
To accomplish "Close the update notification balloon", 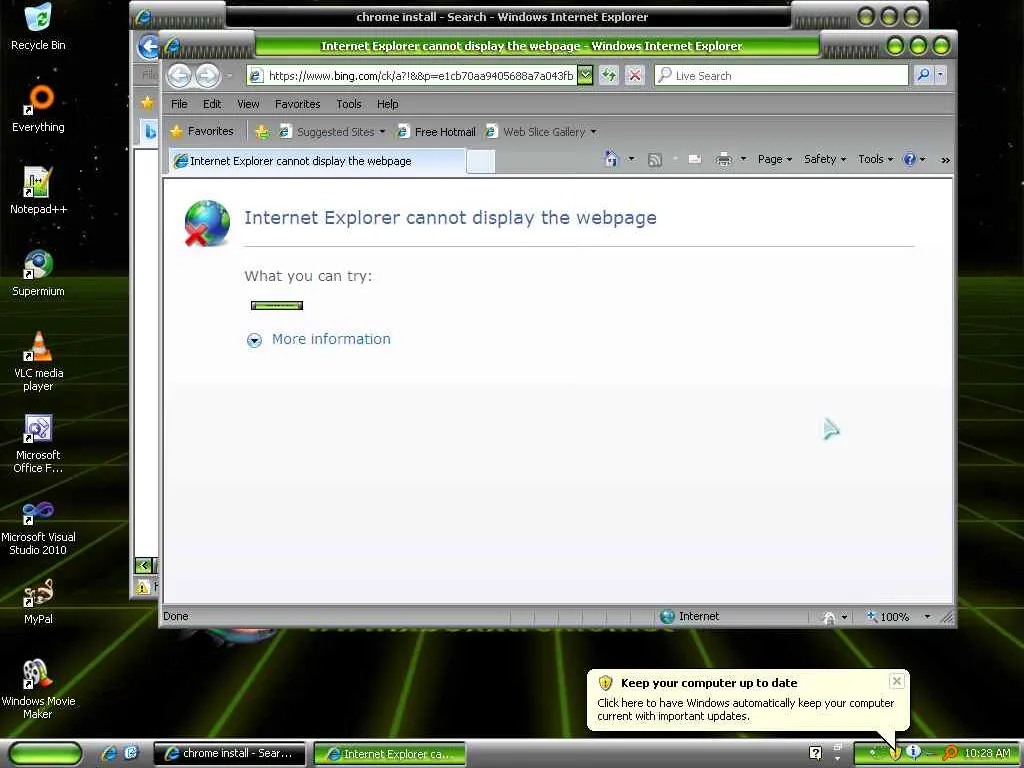I will pos(897,681).
